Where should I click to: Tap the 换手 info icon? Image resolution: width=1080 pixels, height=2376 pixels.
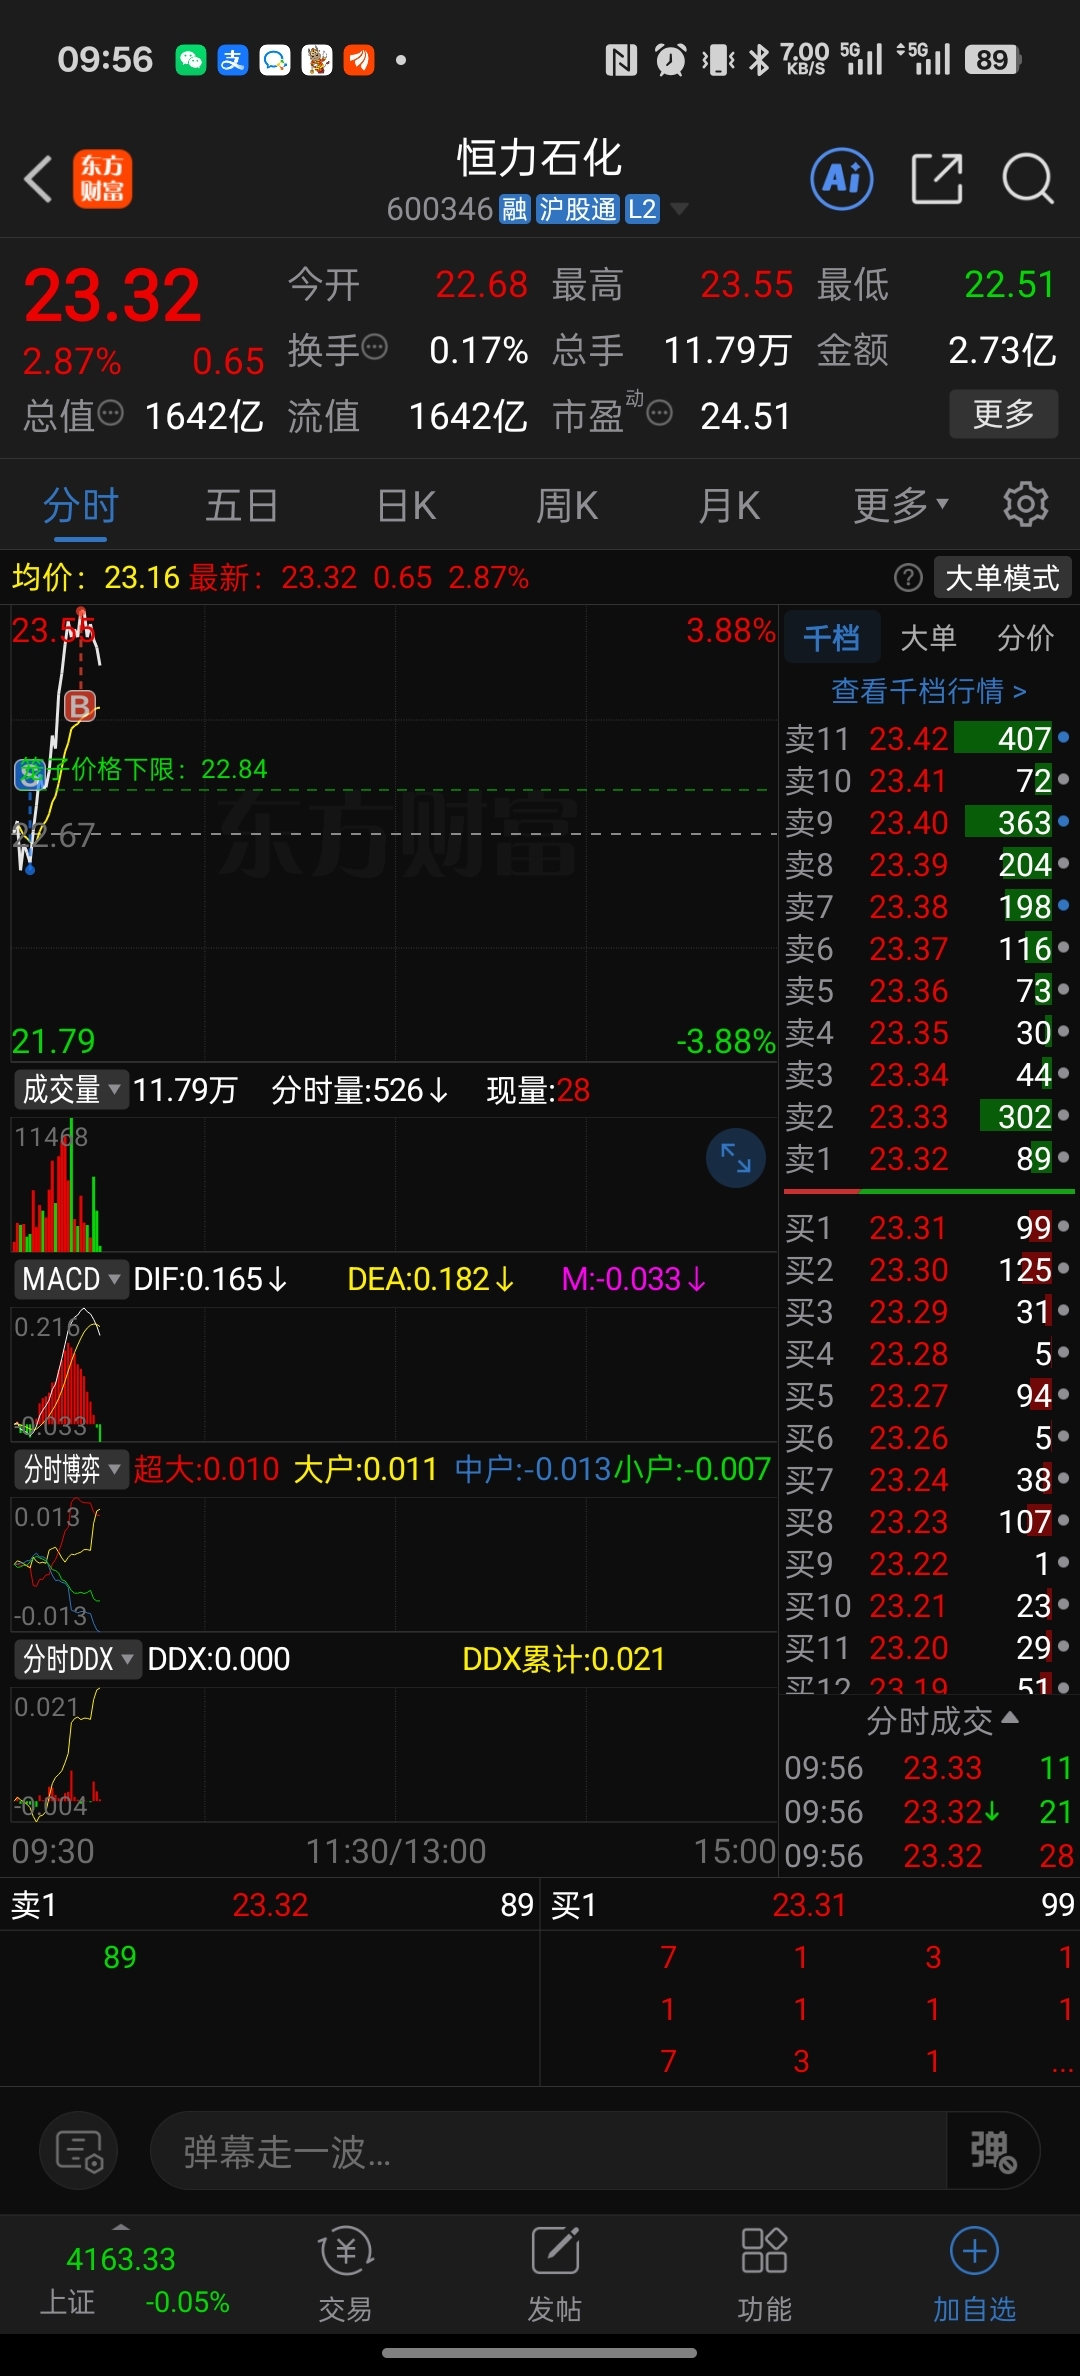tap(374, 348)
